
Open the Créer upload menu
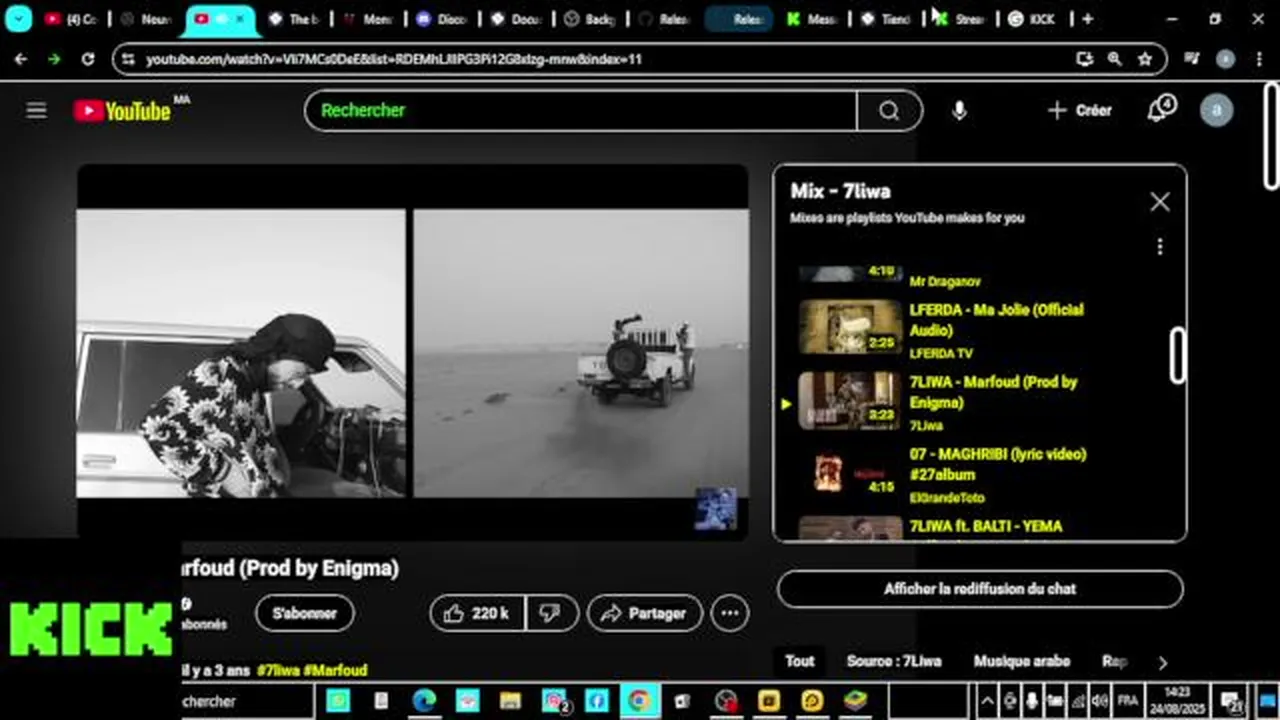tap(1079, 110)
